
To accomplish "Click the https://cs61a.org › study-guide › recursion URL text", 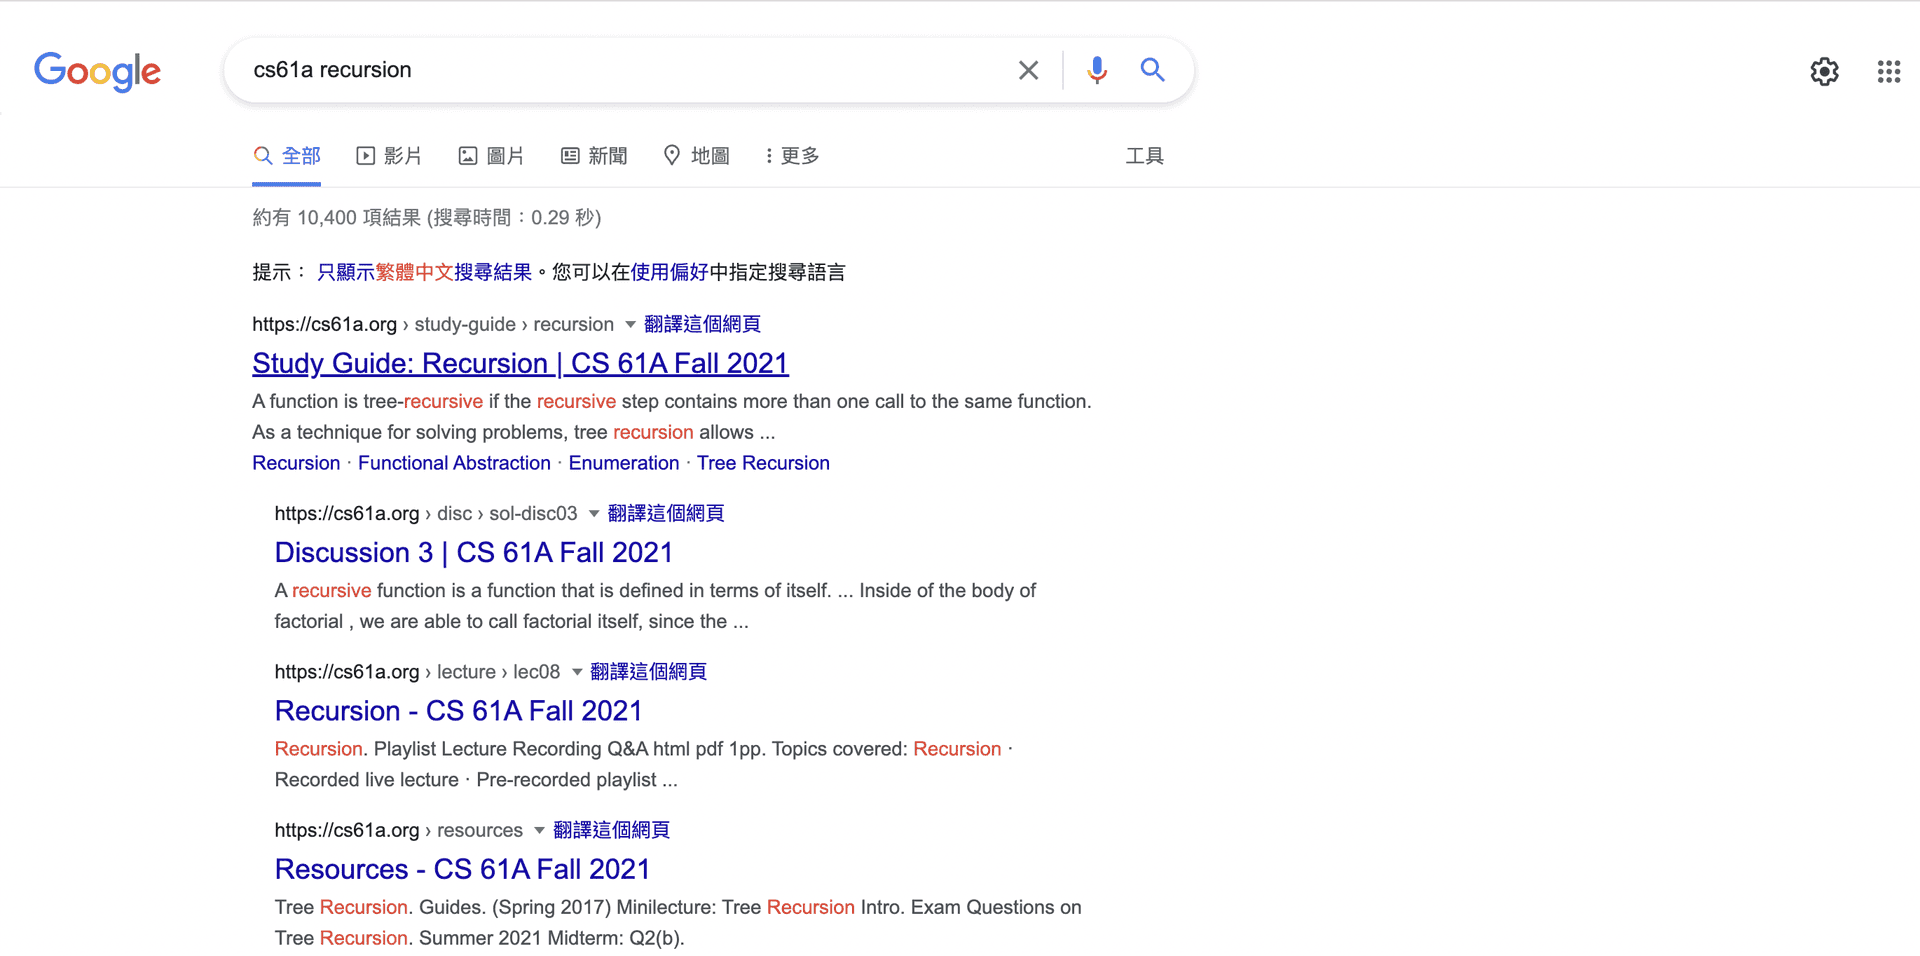I will (x=433, y=324).
